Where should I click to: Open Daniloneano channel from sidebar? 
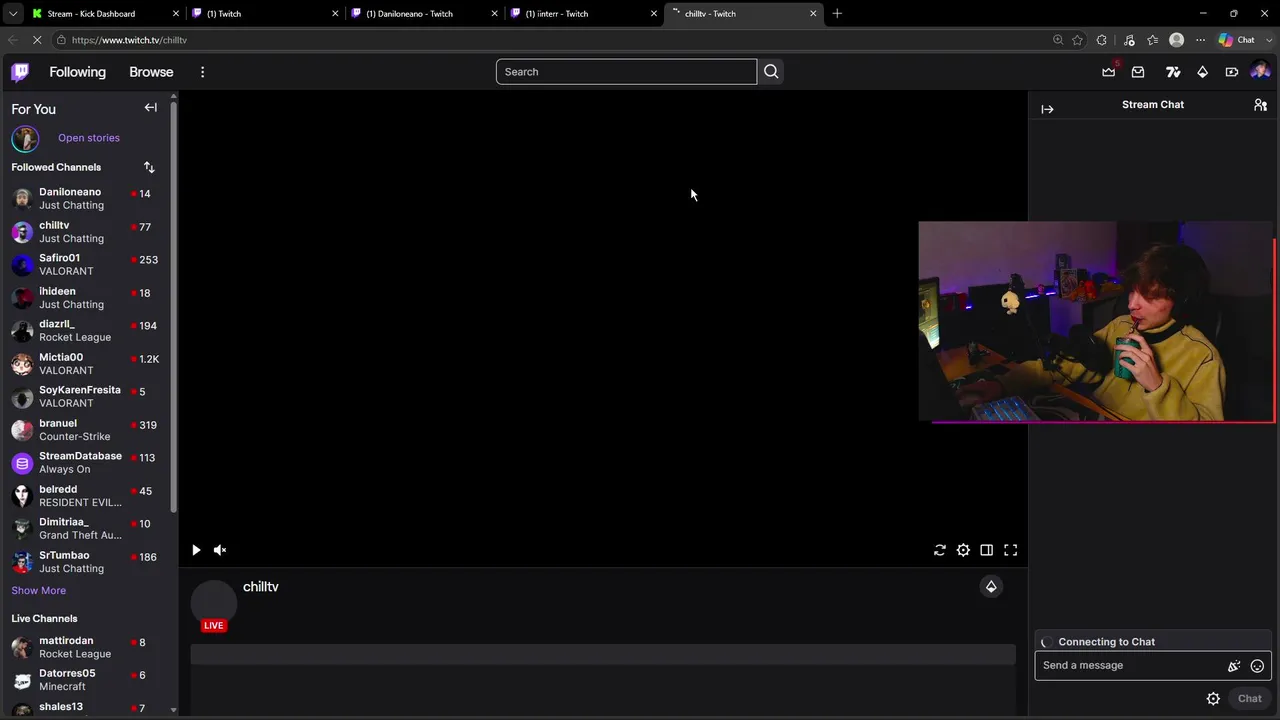(87, 198)
